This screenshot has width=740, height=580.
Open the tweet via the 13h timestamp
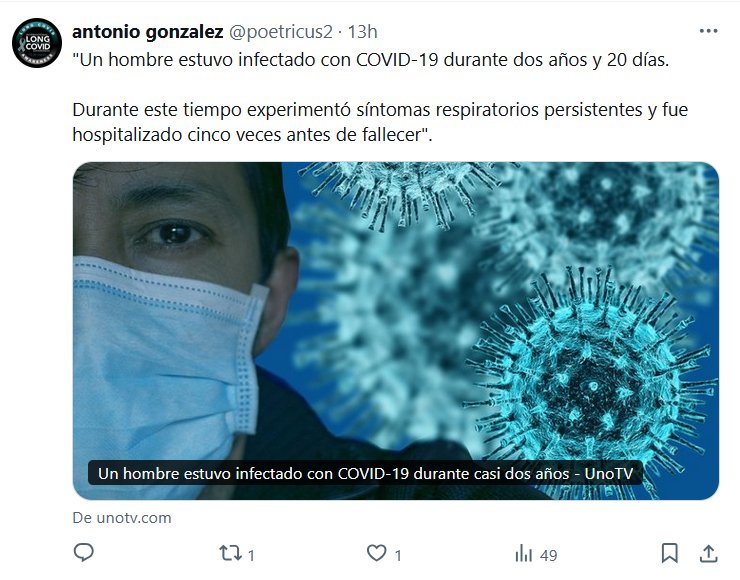point(362,32)
